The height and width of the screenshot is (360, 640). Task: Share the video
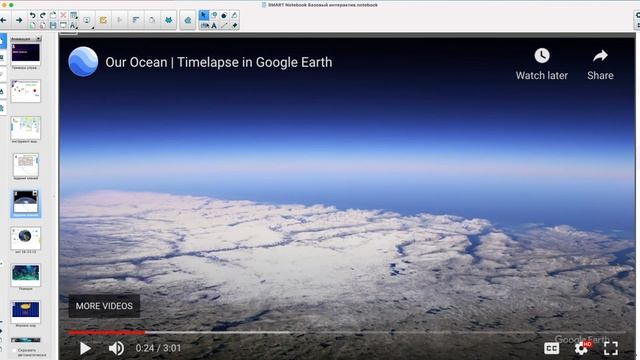(x=600, y=64)
